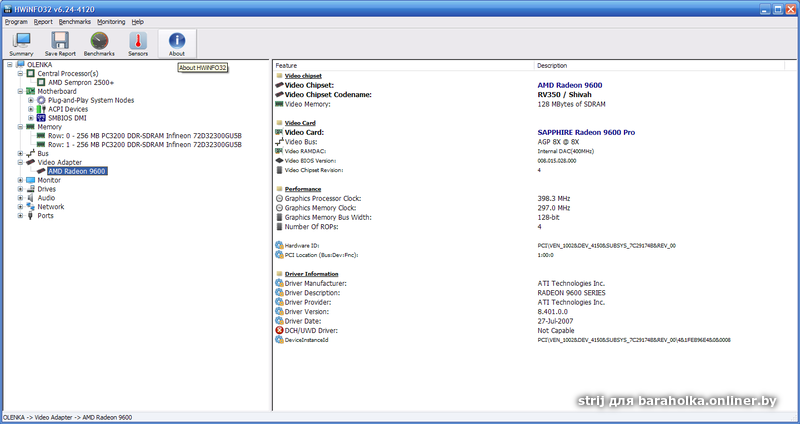Click the Save Report floppy icon
800x424 pixels.
click(60, 40)
